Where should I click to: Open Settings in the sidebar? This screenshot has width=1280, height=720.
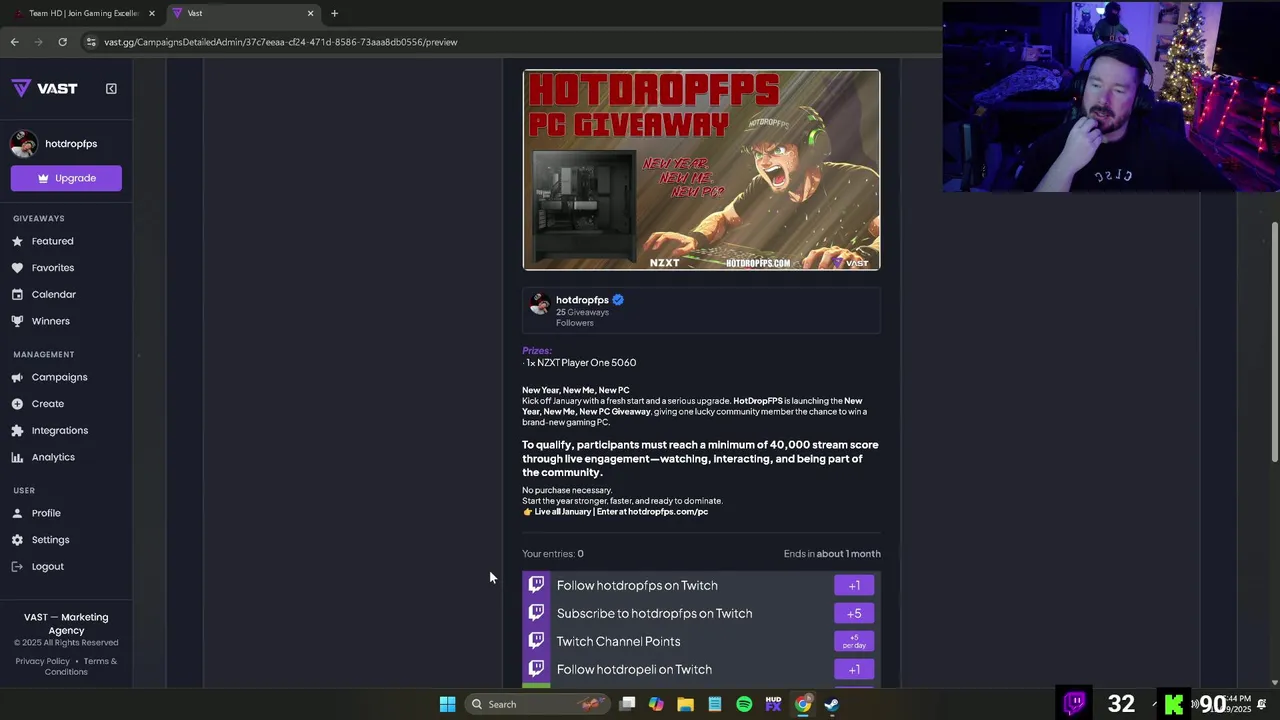(51, 540)
